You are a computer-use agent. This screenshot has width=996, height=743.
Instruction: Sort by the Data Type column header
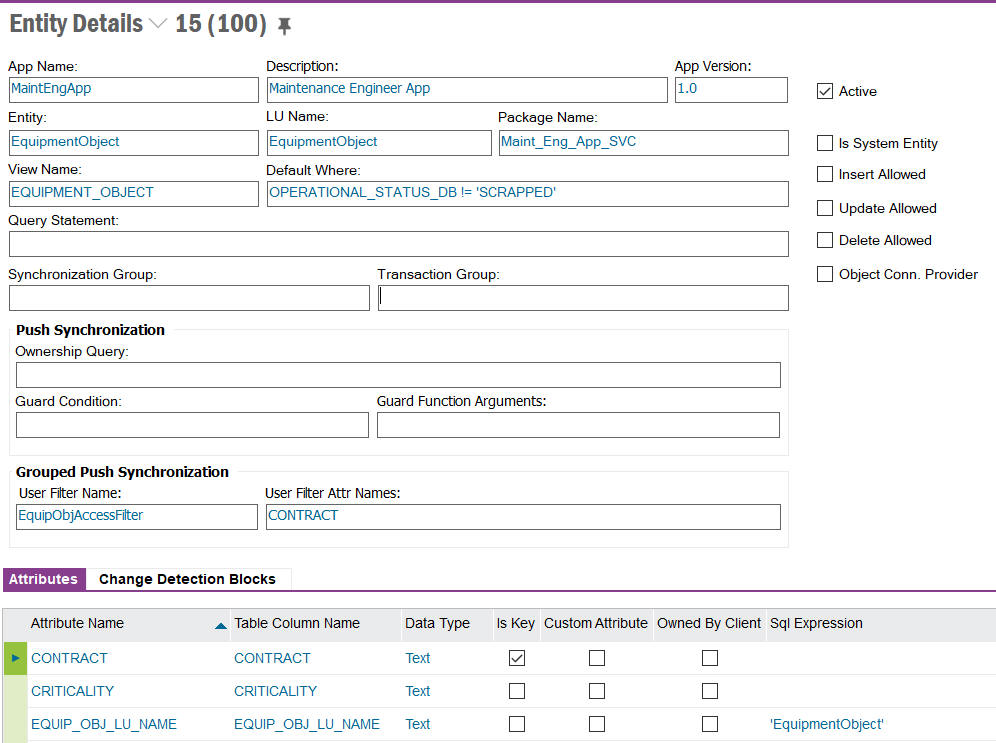pyautogui.click(x=437, y=623)
